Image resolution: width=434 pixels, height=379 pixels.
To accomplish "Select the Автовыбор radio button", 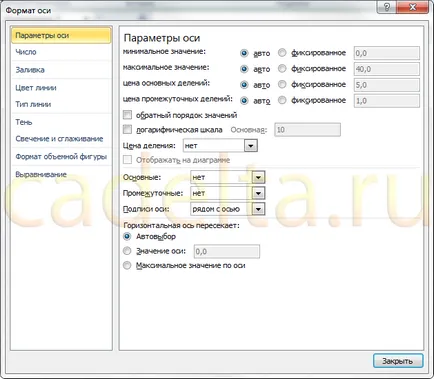I will point(127,236).
